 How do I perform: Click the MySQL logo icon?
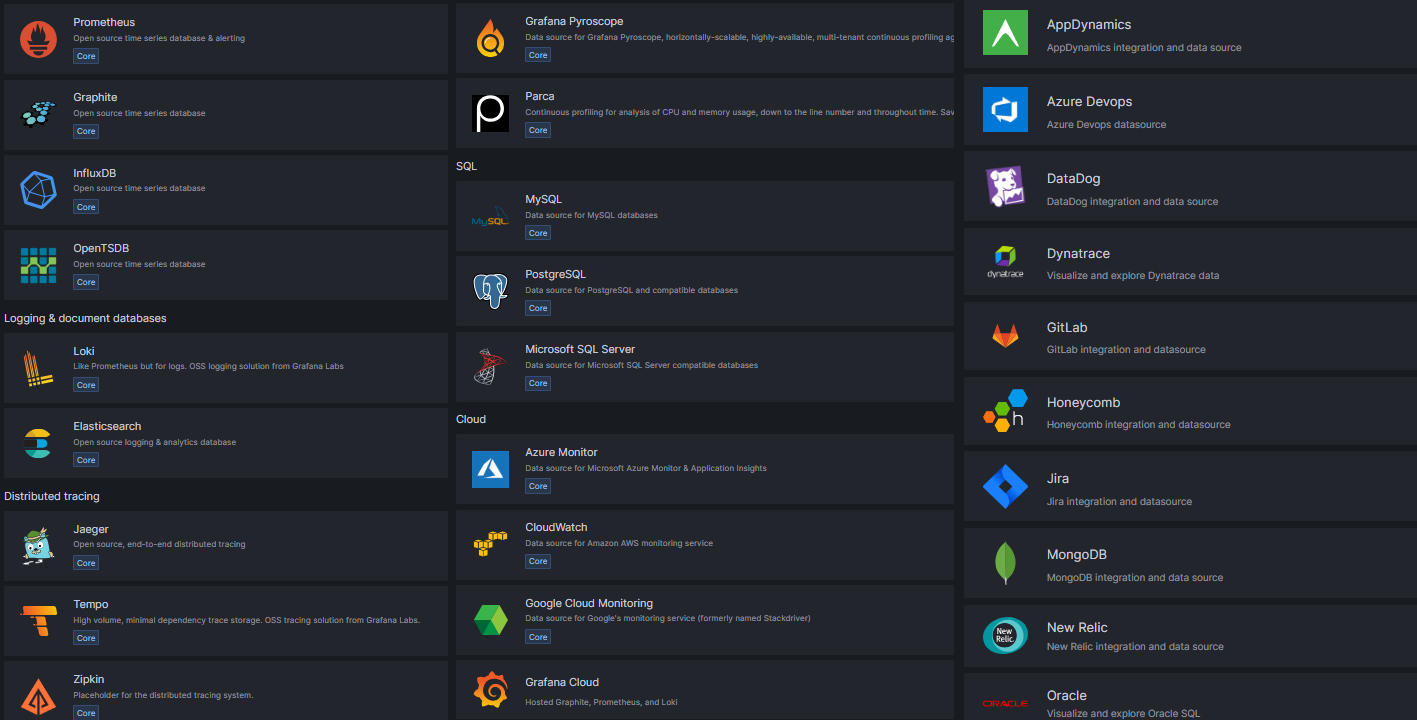tap(490, 216)
